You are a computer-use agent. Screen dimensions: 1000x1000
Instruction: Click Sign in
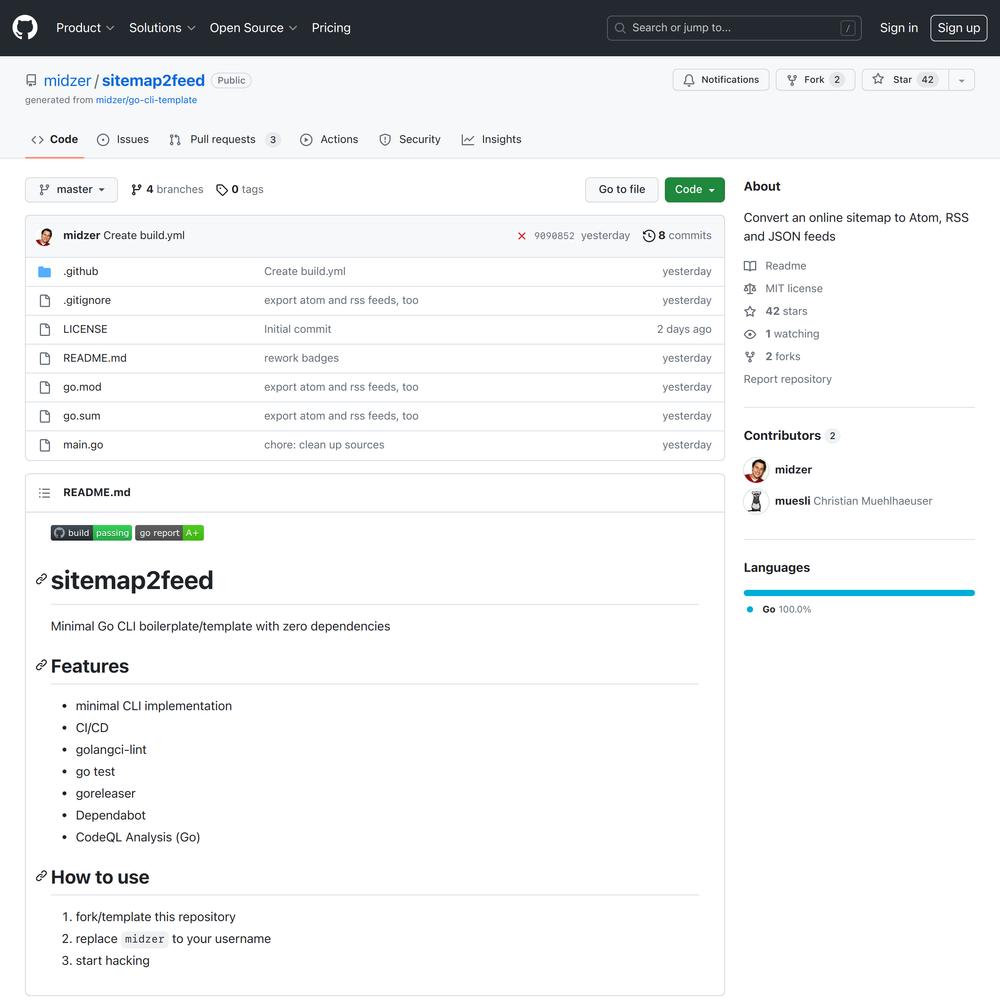(899, 28)
